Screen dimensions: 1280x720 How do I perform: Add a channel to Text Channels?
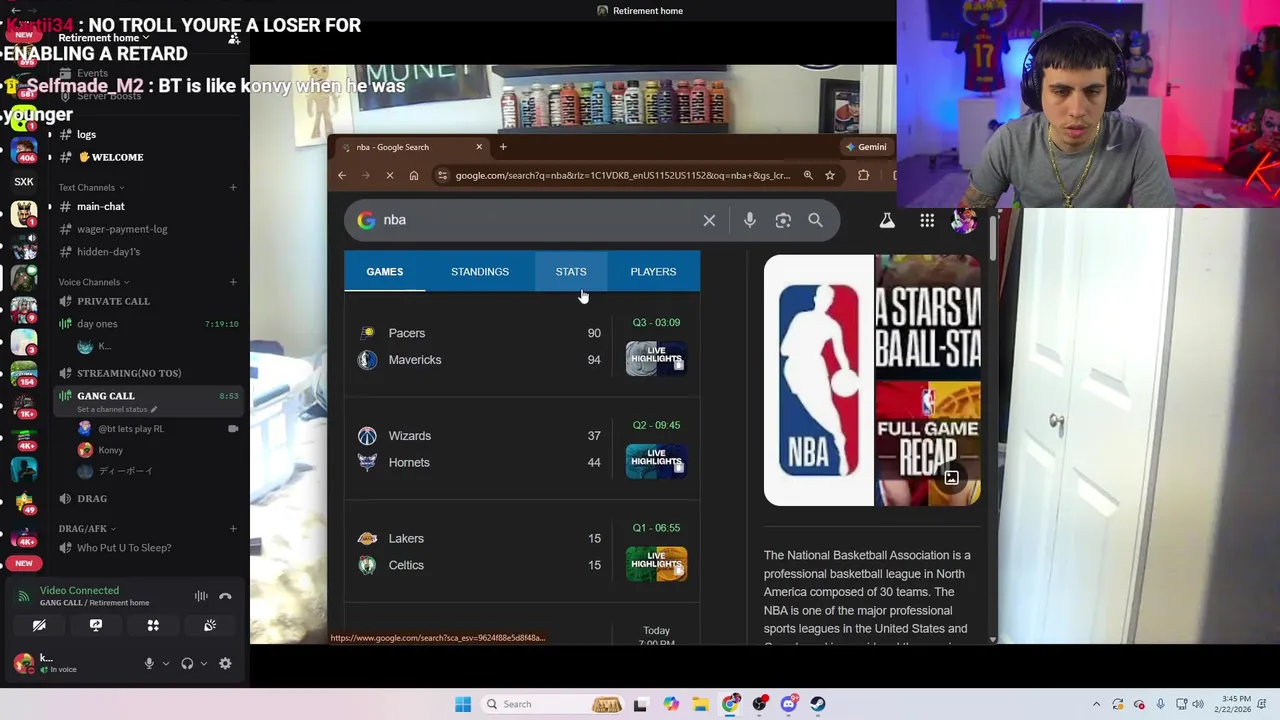pyautogui.click(x=233, y=187)
